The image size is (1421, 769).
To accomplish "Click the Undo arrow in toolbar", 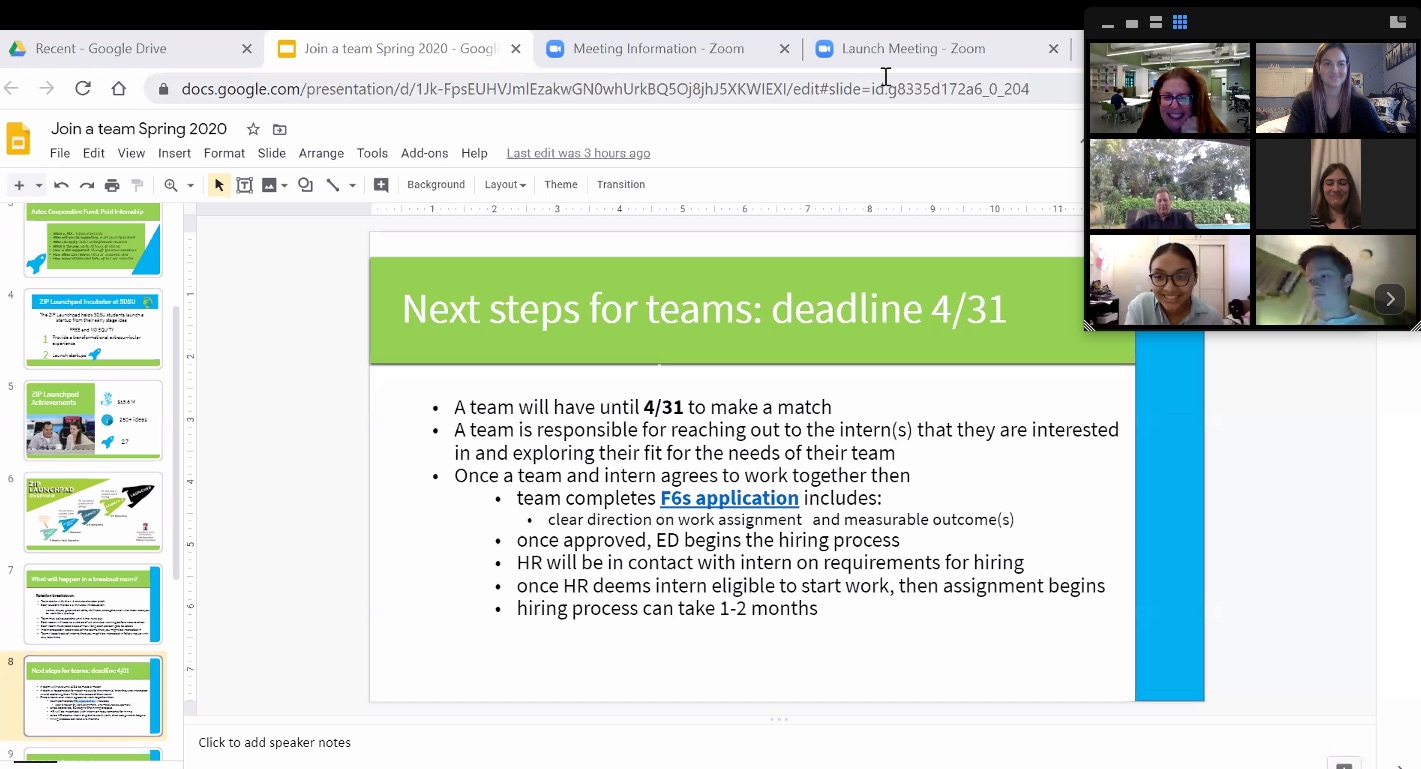I will [x=61, y=185].
